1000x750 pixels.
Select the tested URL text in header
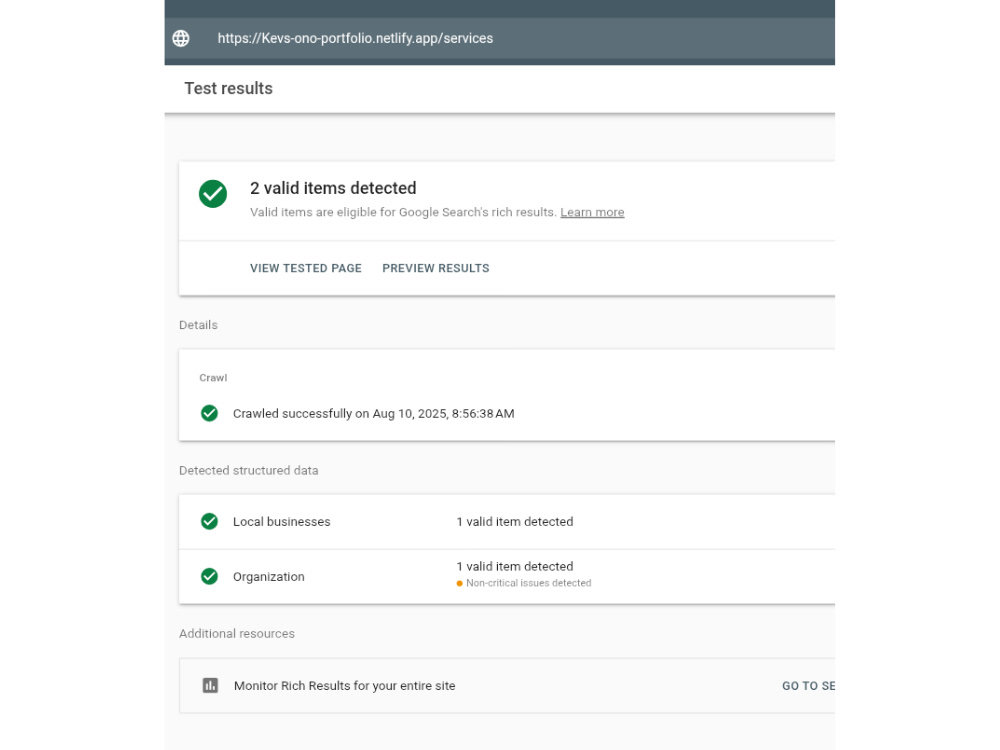(355, 38)
